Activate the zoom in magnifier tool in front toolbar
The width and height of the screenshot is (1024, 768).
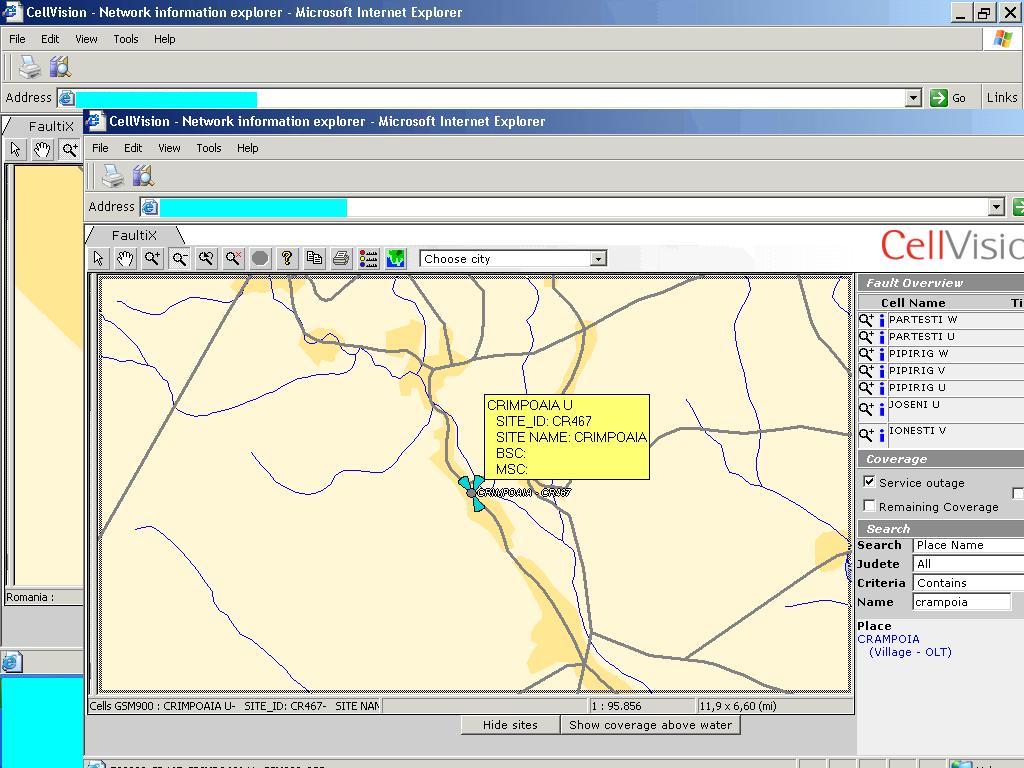tap(152, 259)
